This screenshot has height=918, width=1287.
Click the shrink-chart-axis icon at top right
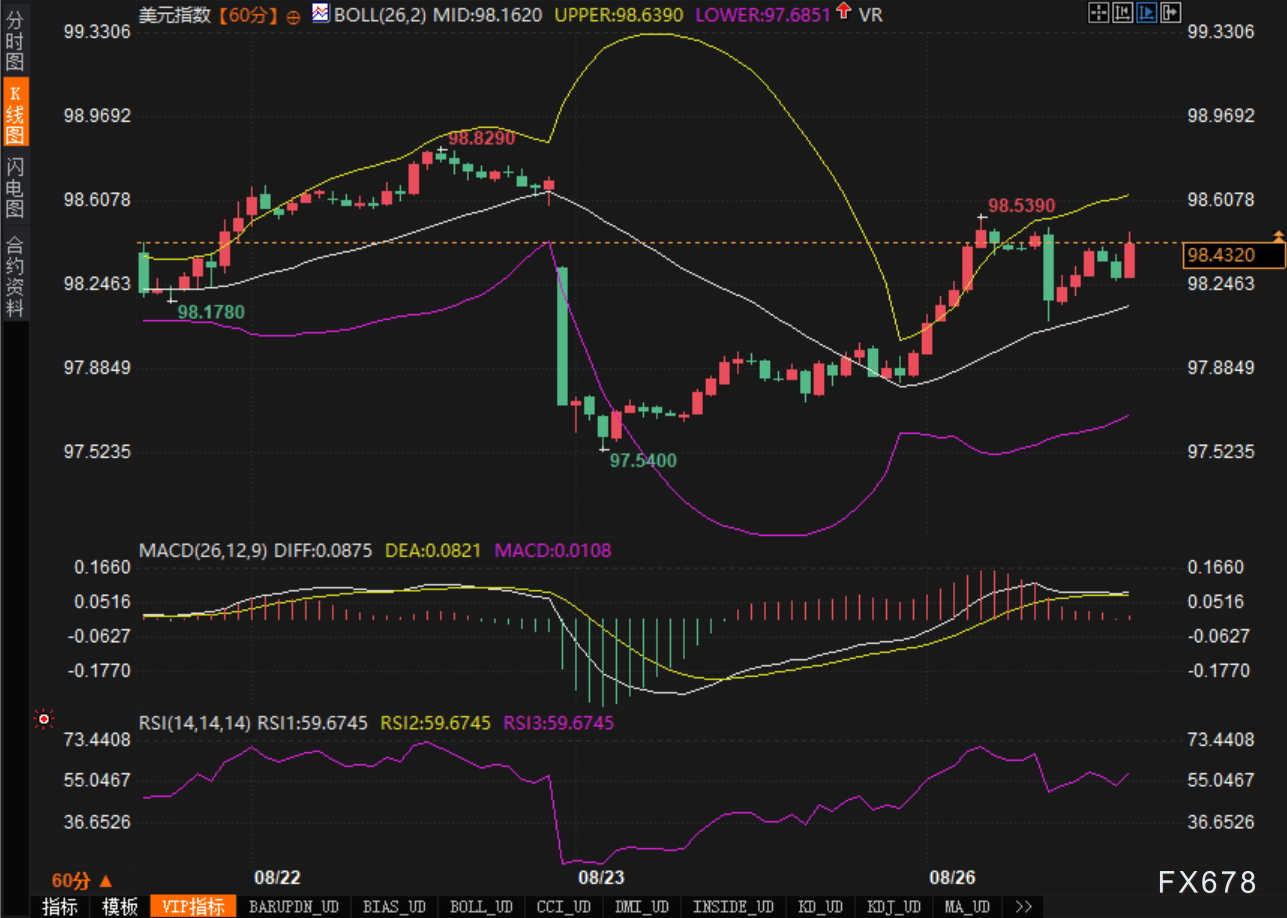click(x=1122, y=13)
